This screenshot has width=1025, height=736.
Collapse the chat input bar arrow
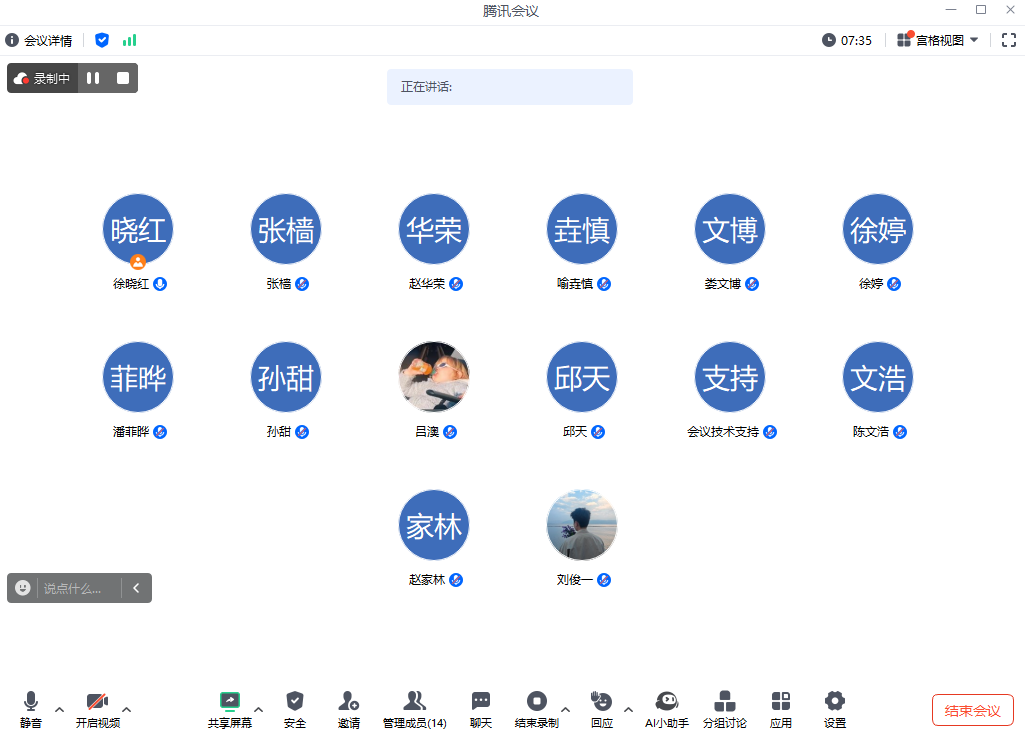pyautogui.click(x=136, y=588)
